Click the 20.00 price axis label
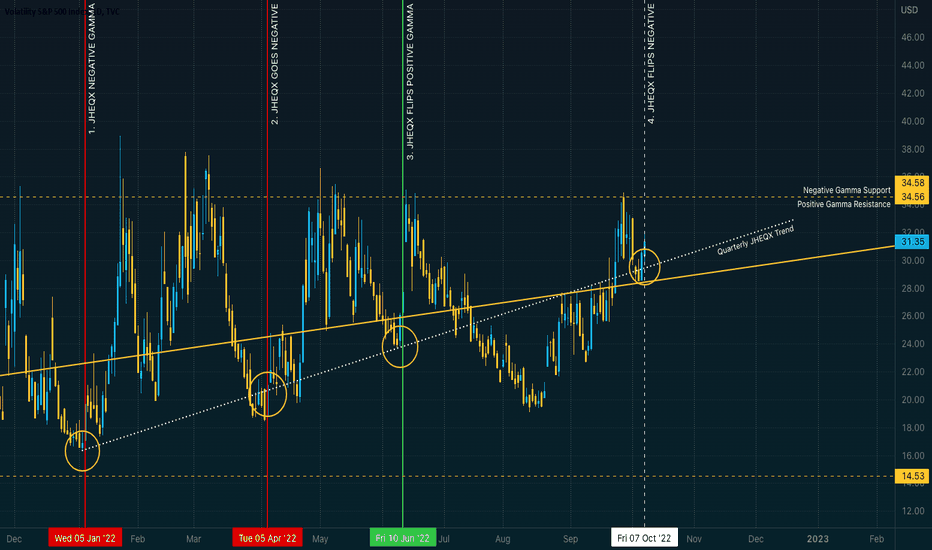Viewport: 932px width, 550px height. 912,400
